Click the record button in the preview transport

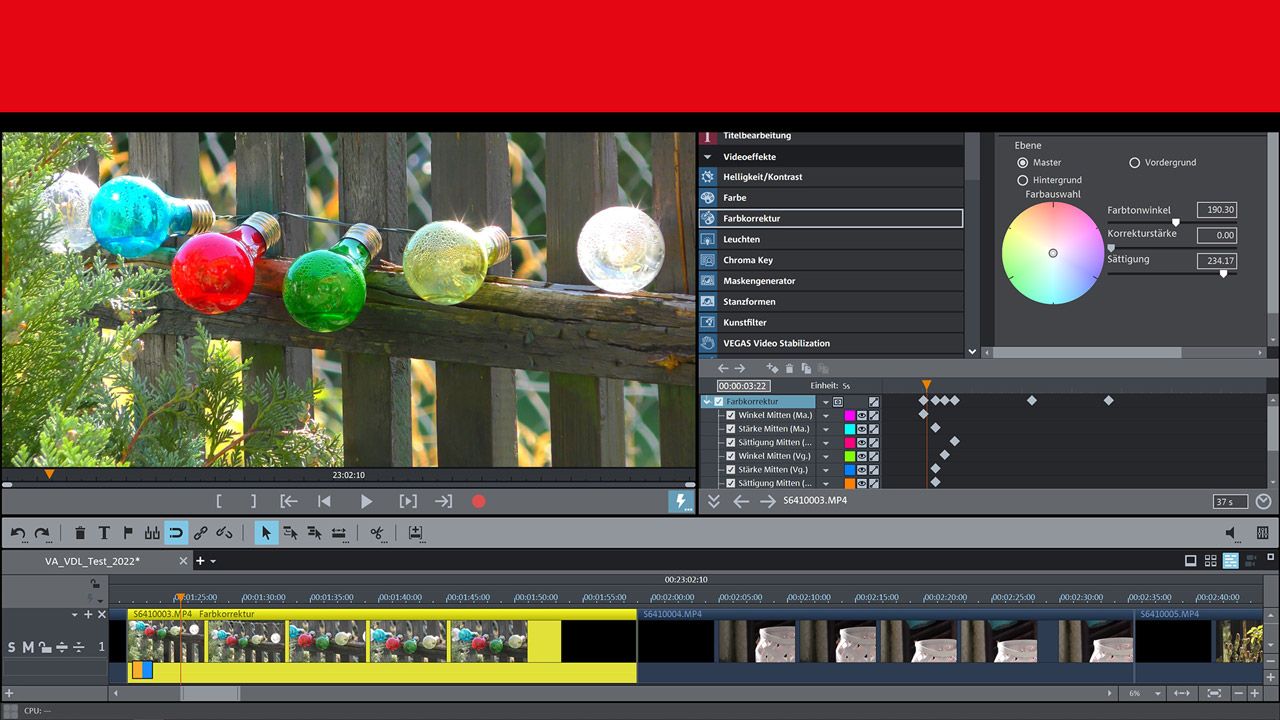pos(479,501)
